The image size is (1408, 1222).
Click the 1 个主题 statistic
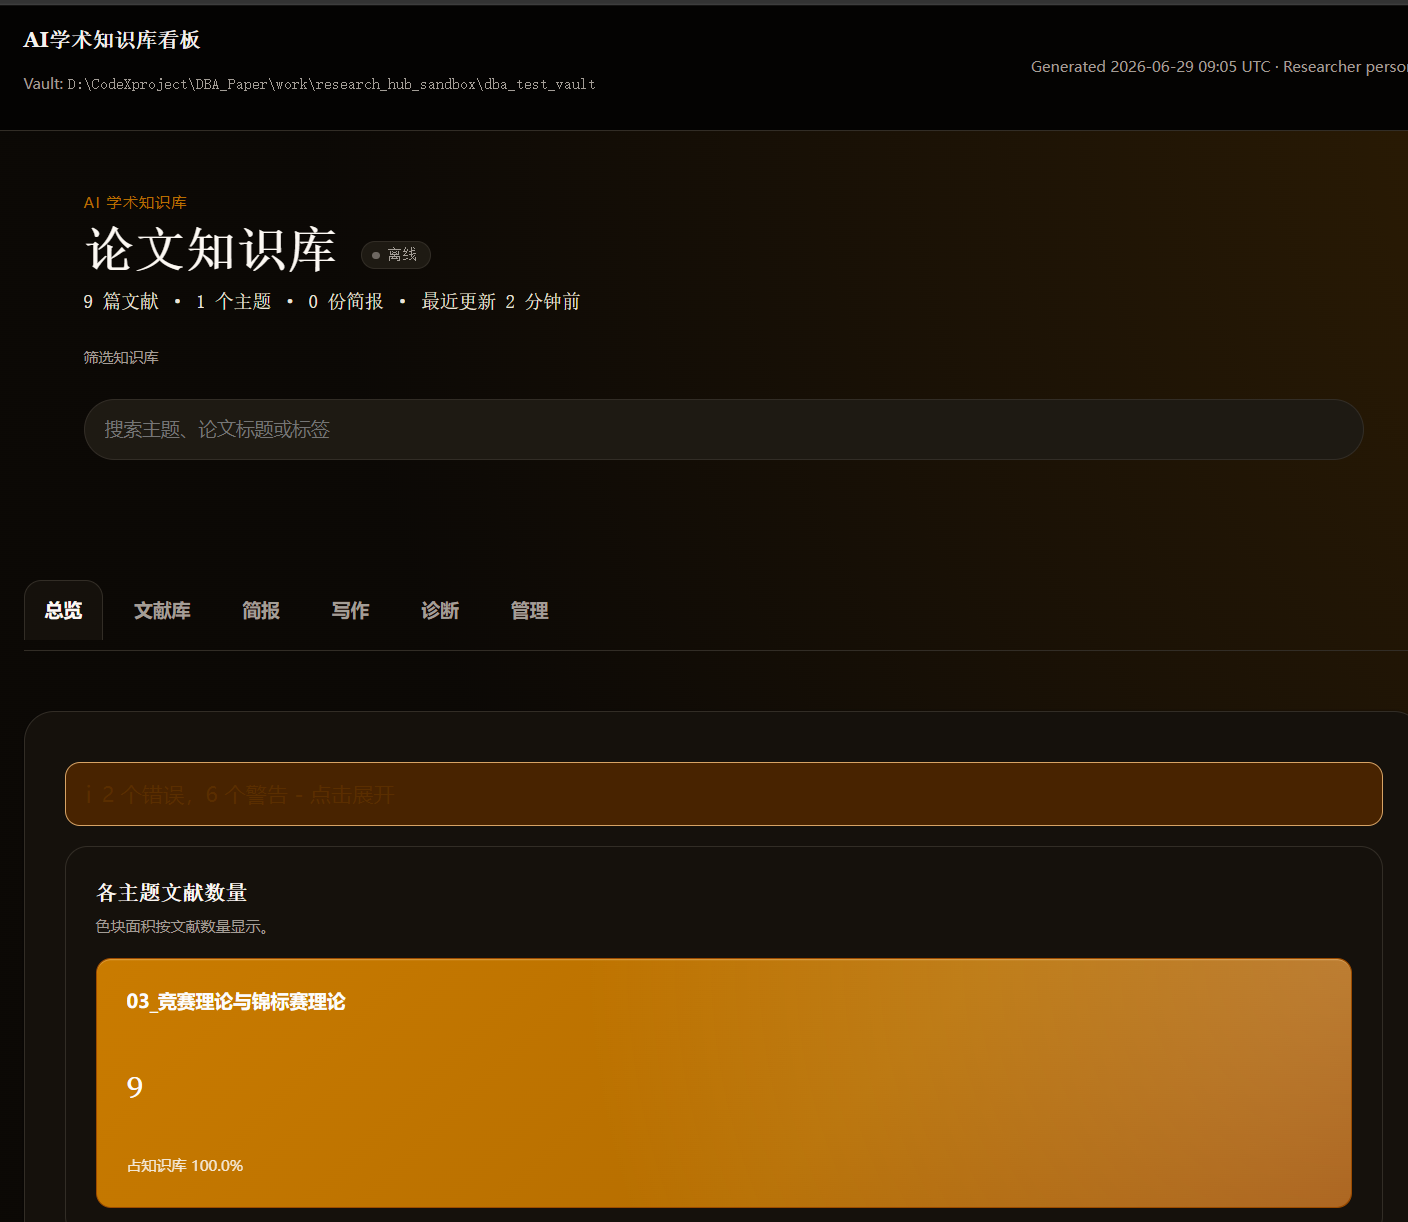tap(233, 301)
